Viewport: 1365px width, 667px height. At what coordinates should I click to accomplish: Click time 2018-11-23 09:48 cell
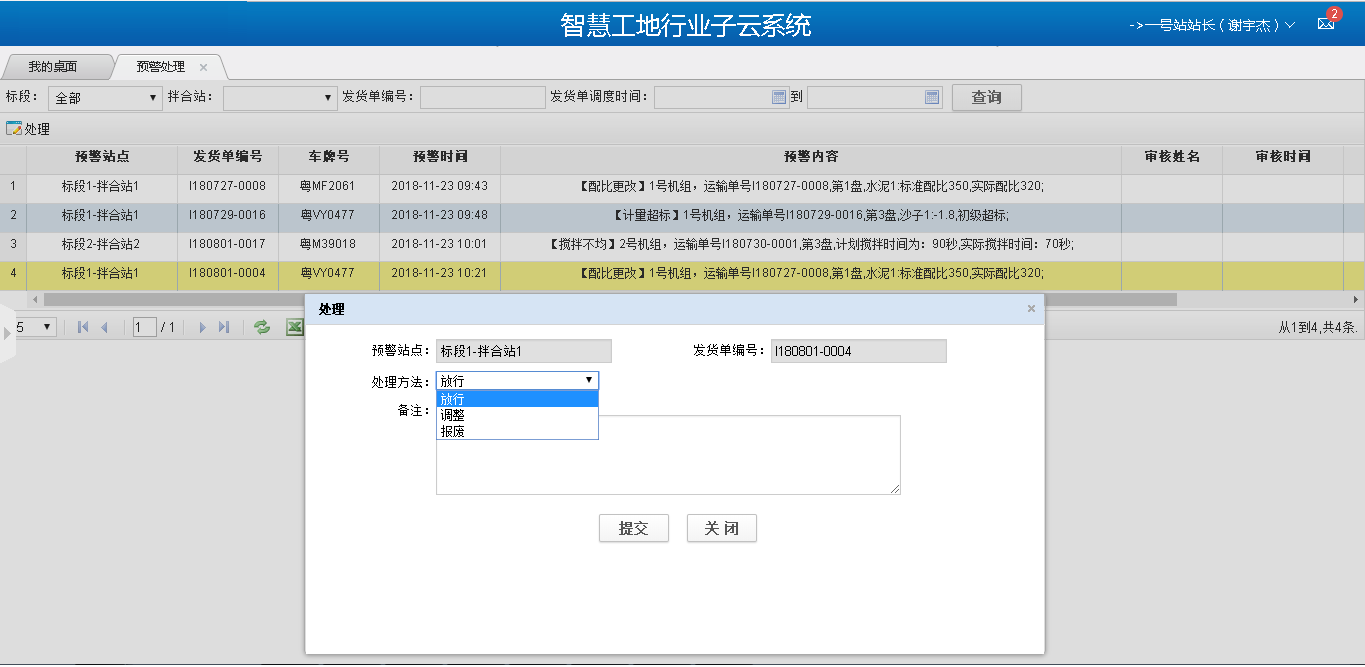[440, 215]
